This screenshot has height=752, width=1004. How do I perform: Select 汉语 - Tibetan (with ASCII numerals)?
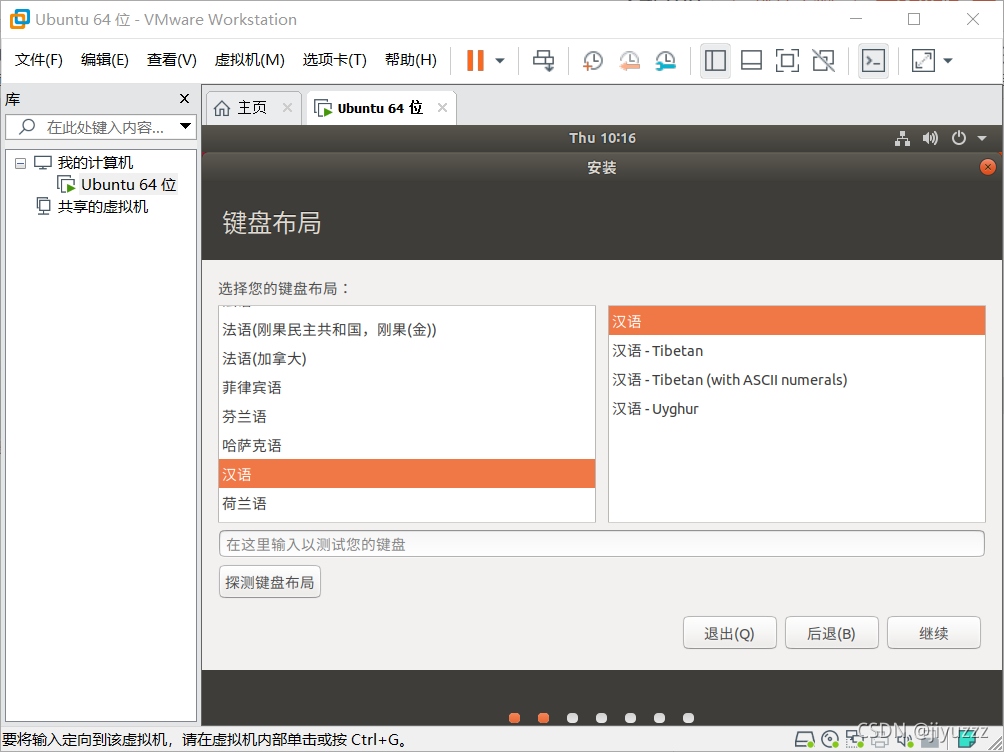797,379
